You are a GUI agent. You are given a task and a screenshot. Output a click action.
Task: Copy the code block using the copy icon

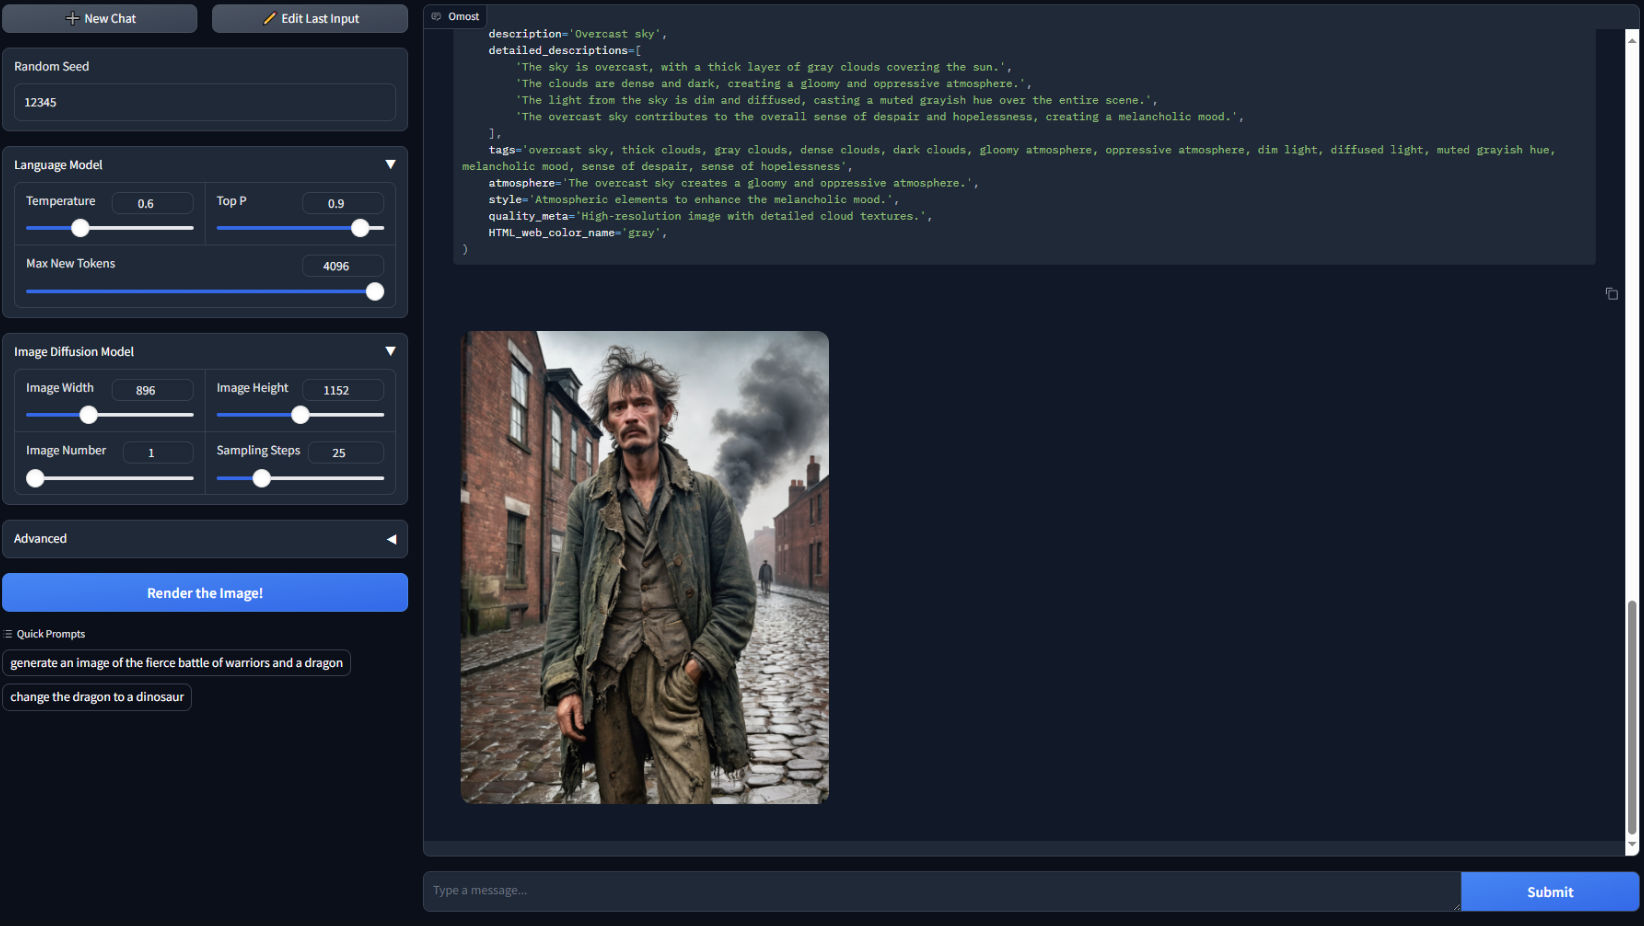click(x=1612, y=293)
